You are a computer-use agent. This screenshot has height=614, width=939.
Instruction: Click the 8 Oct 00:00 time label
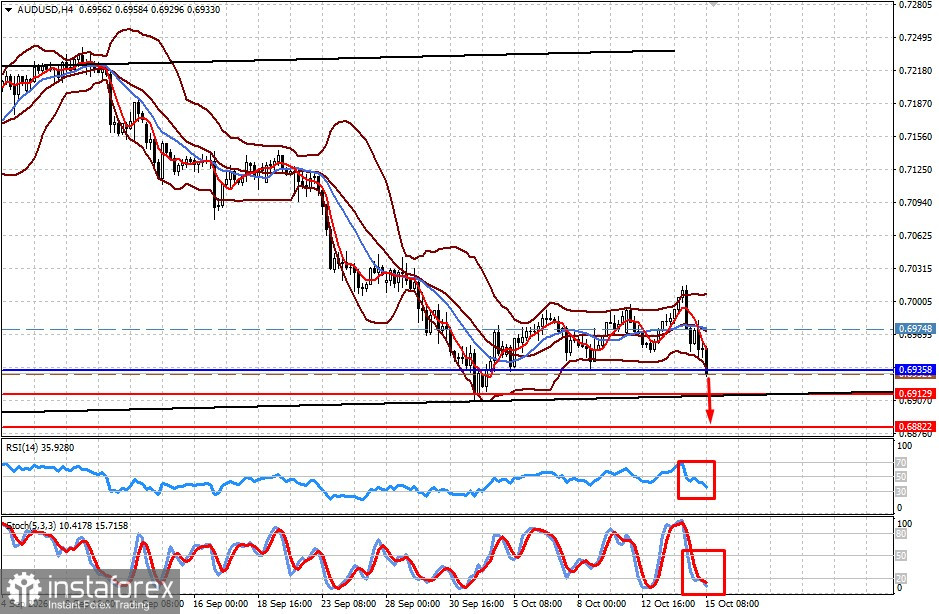[x=602, y=604]
